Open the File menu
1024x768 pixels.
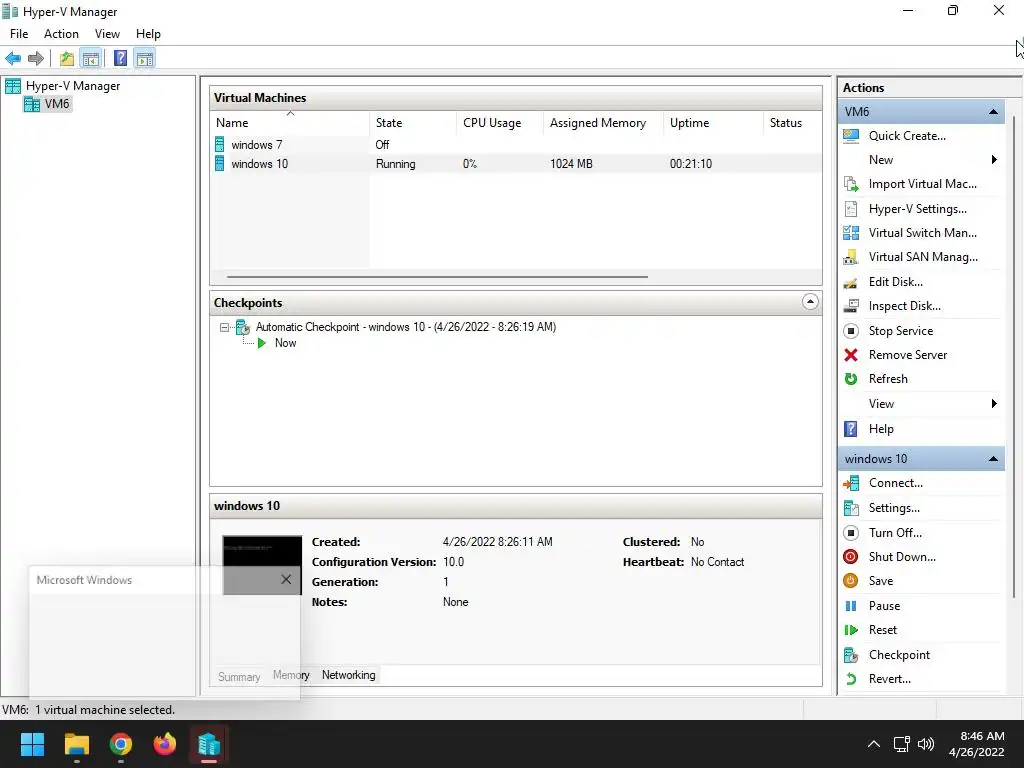(19, 34)
